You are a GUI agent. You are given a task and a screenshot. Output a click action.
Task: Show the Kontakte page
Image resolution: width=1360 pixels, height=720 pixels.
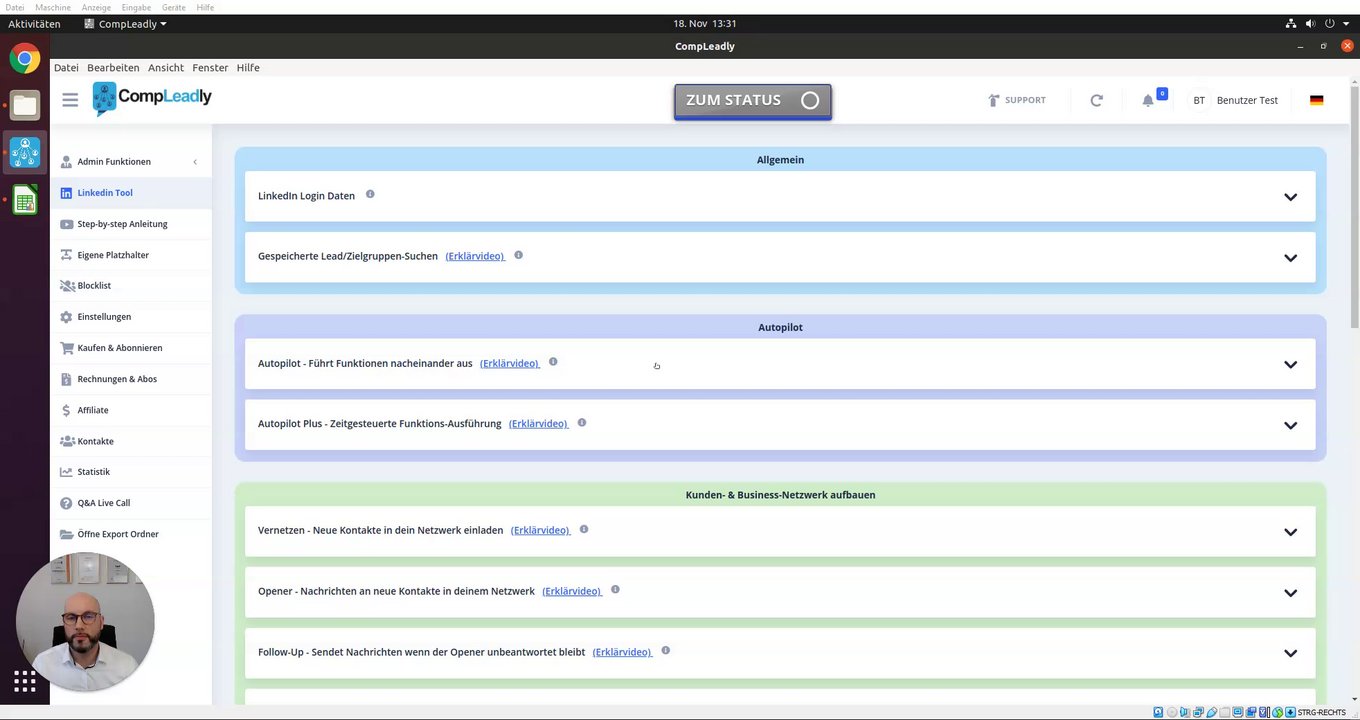coord(131,441)
